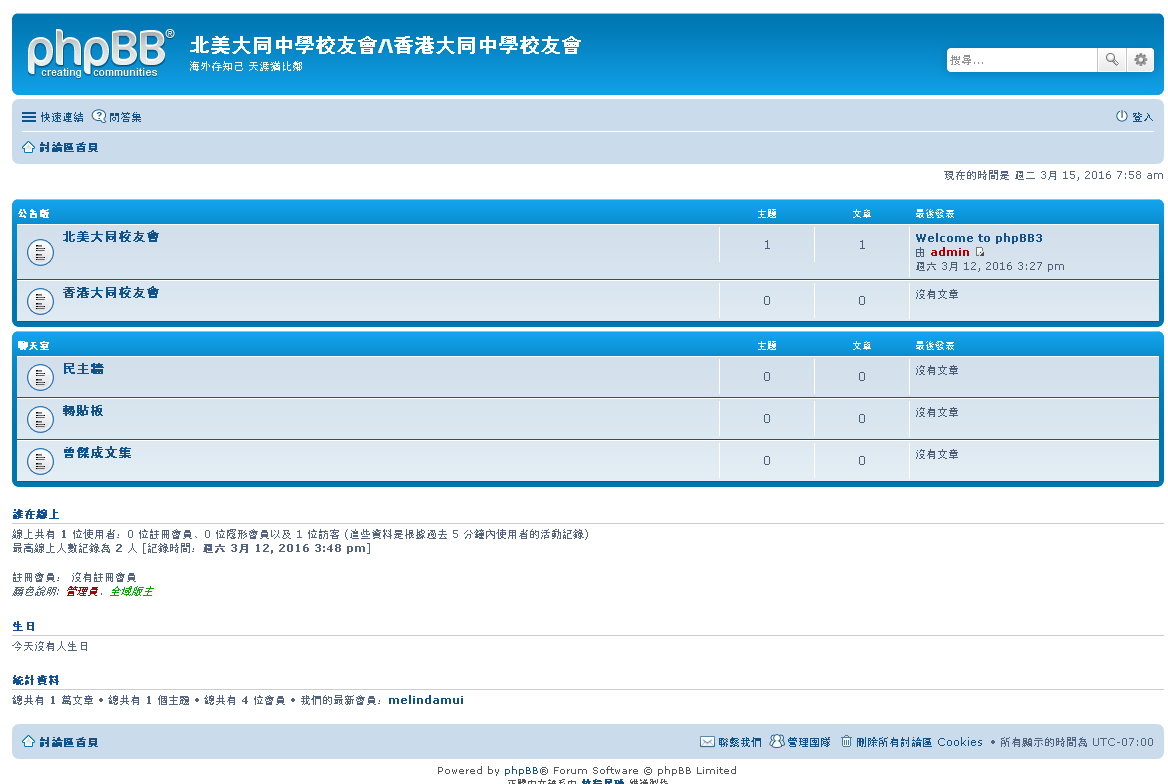This screenshot has height=784, width=1168.
Task: Click view latest post icon beside admin
Action: 980,252
